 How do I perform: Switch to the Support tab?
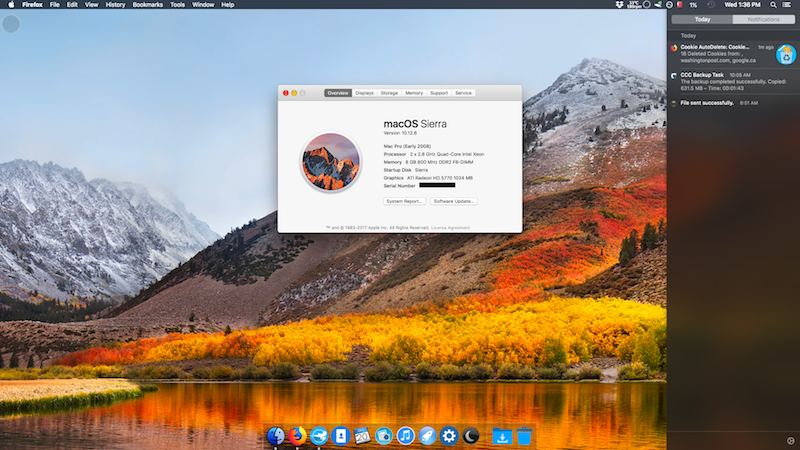439,93
